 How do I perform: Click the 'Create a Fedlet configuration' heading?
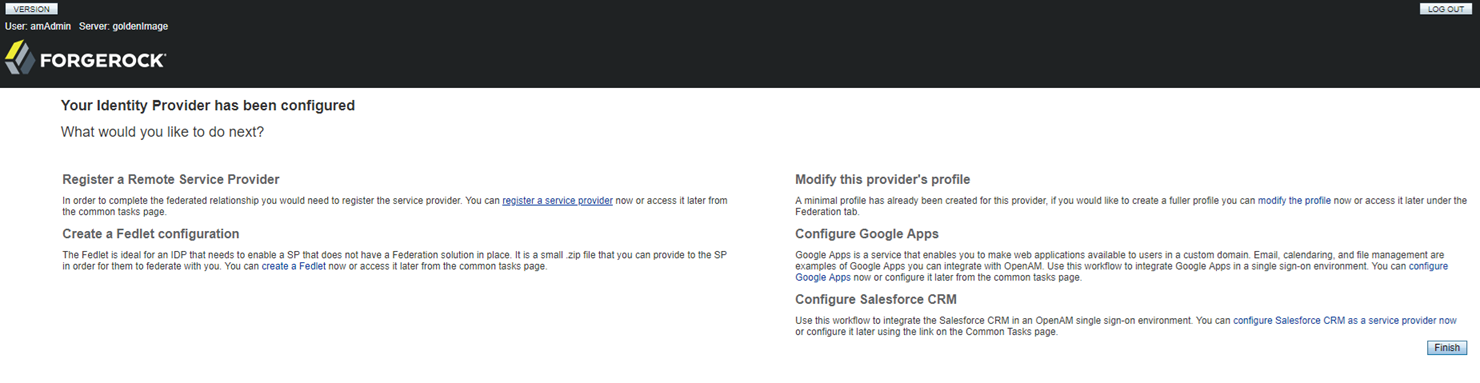[151, 234]
